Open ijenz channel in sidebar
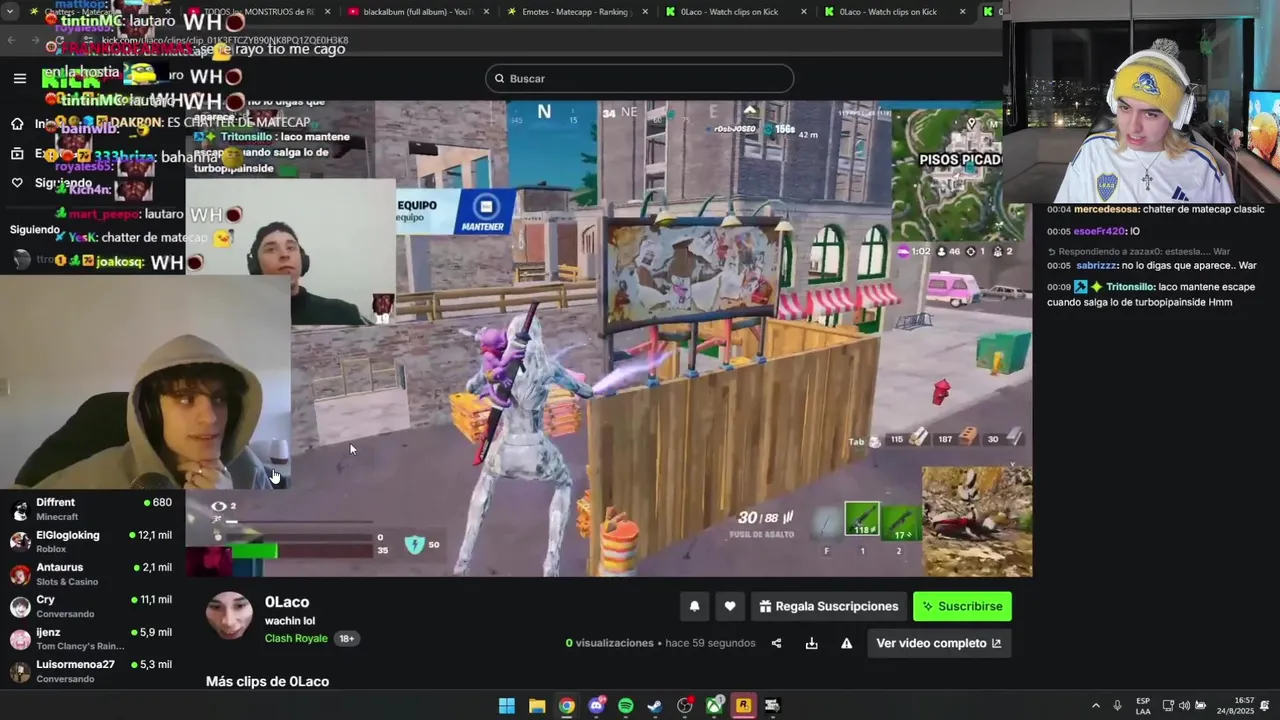The image size is (1280, 720). click(x=93, y=639)
